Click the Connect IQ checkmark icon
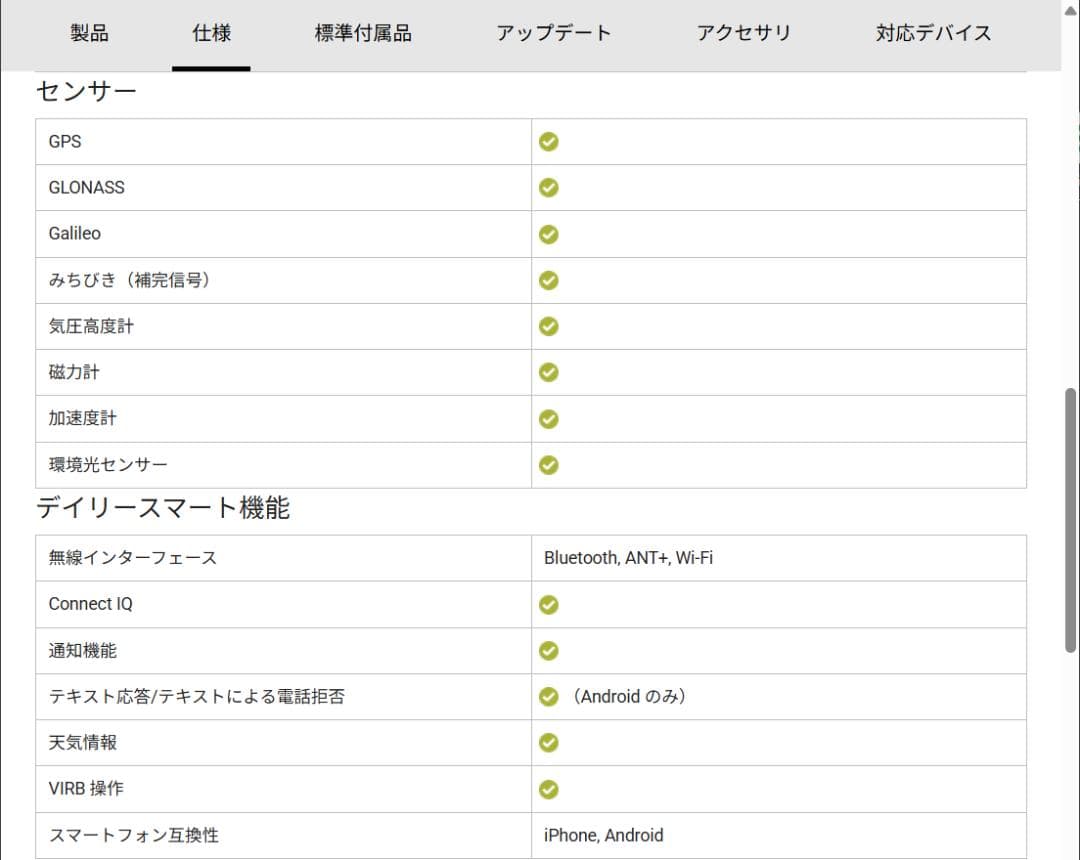This screenshot has height=860, width=1080. click(x=548, y=605)
